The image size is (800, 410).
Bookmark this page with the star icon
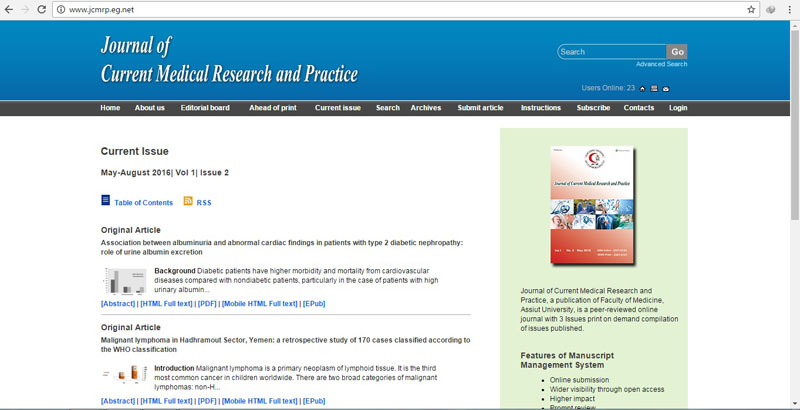[x=751, y=9]
